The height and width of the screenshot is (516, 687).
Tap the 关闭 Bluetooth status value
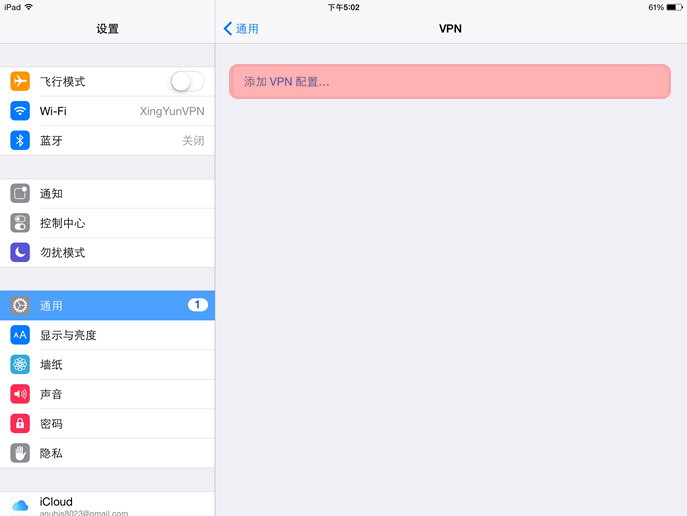coord(193,141)
